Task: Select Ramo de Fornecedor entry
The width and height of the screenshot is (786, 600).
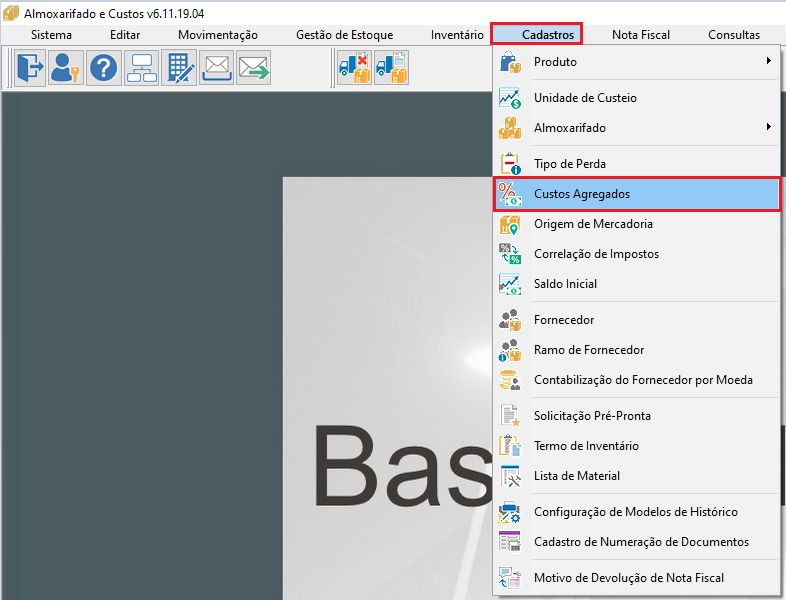Action: pos(637,350)
